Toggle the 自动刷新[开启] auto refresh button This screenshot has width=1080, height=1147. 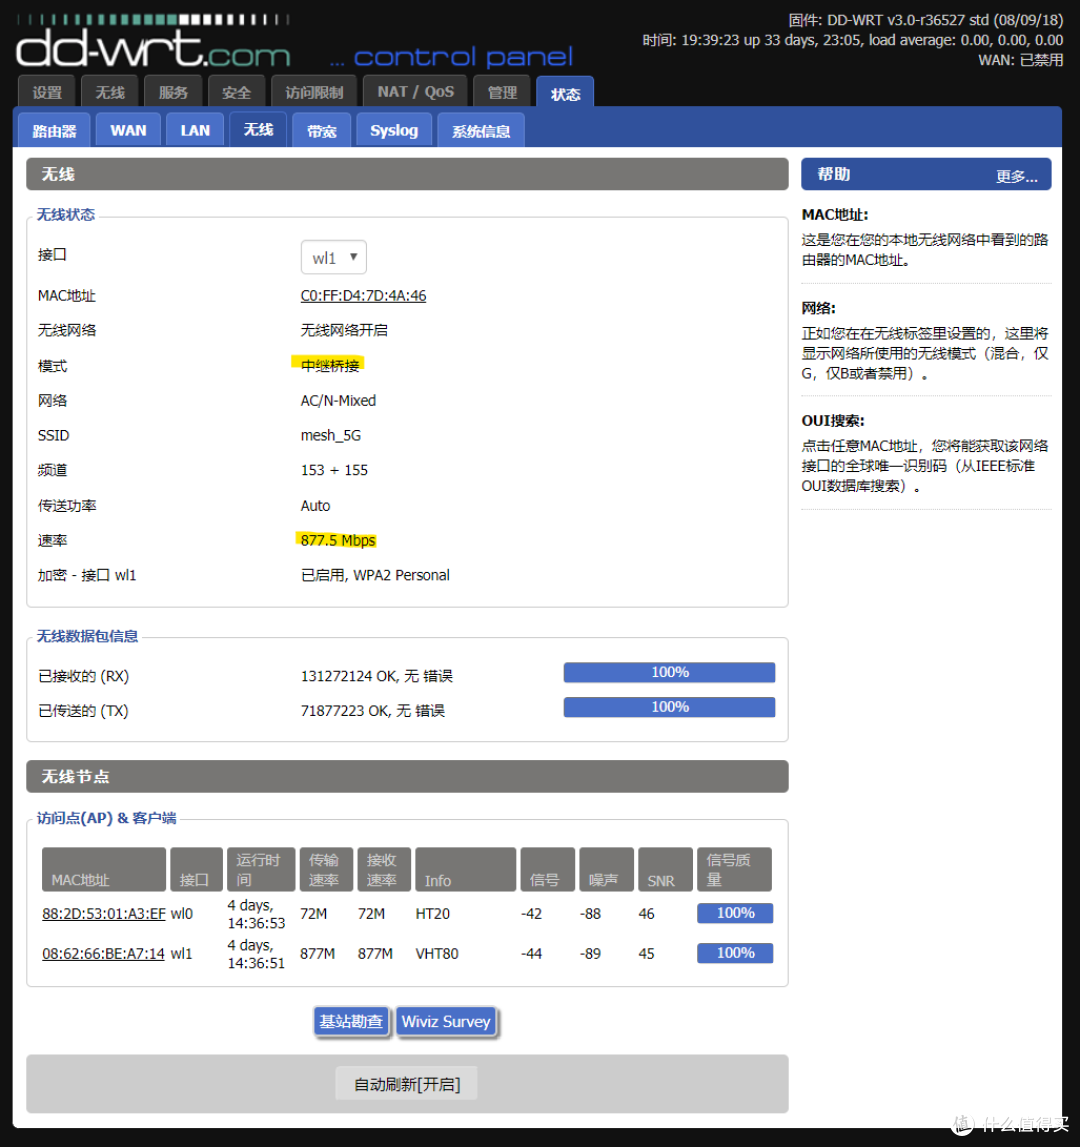coord(407,1084)
